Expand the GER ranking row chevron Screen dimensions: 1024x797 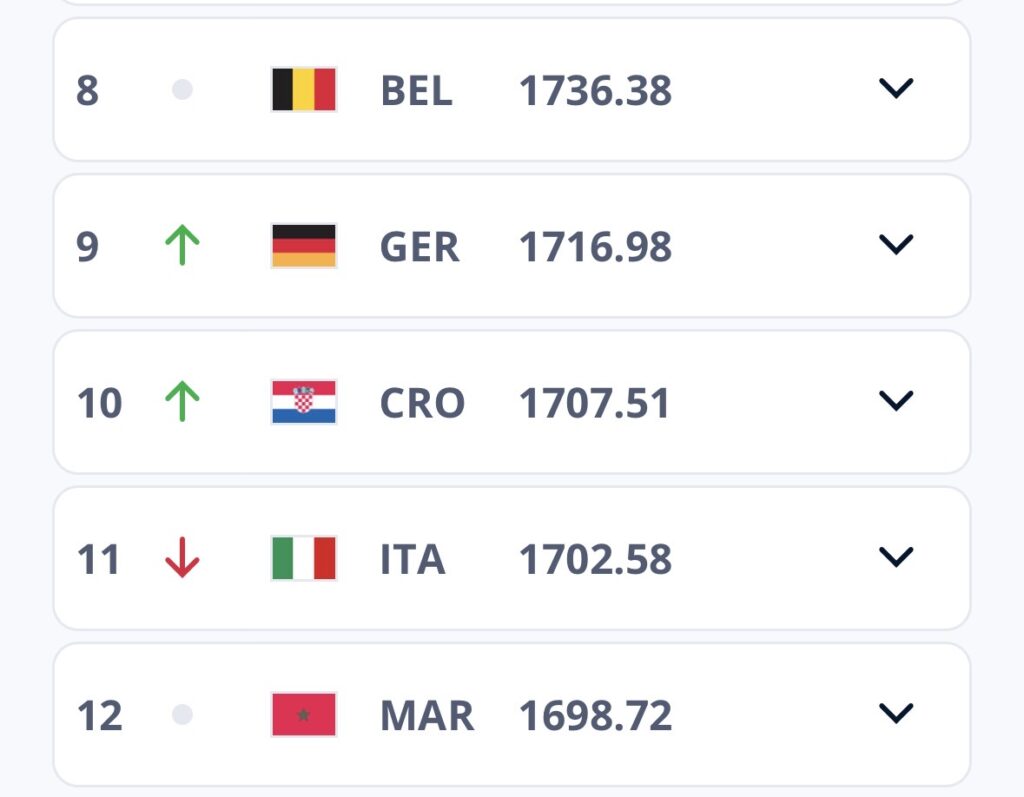coord(896,244)
